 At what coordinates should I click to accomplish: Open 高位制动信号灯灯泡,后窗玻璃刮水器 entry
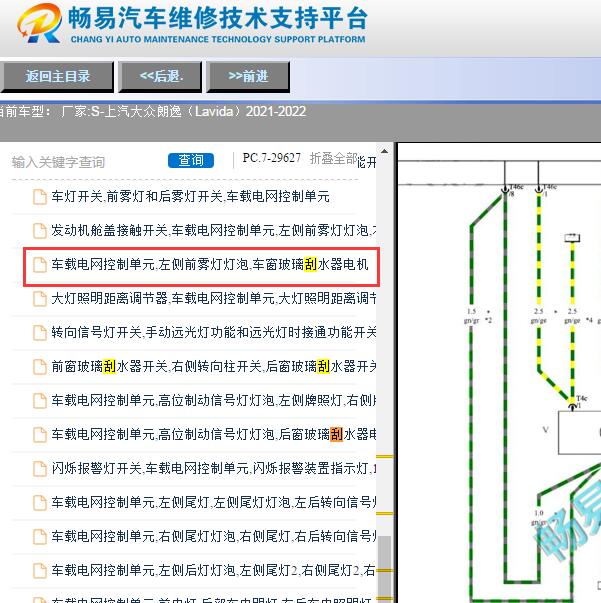(x=213, y=434)
